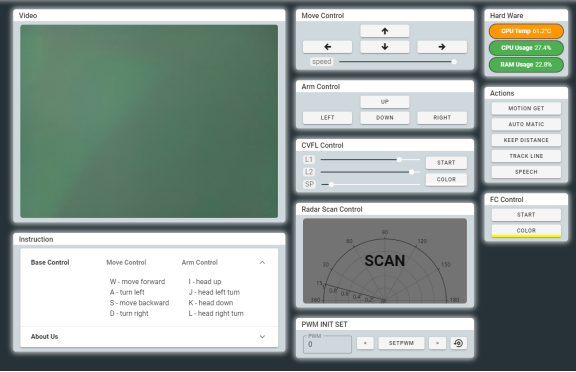Click START in CVFL Control
Image resolution: width=576 pixels, height=372 pixels.
point(446,162)
